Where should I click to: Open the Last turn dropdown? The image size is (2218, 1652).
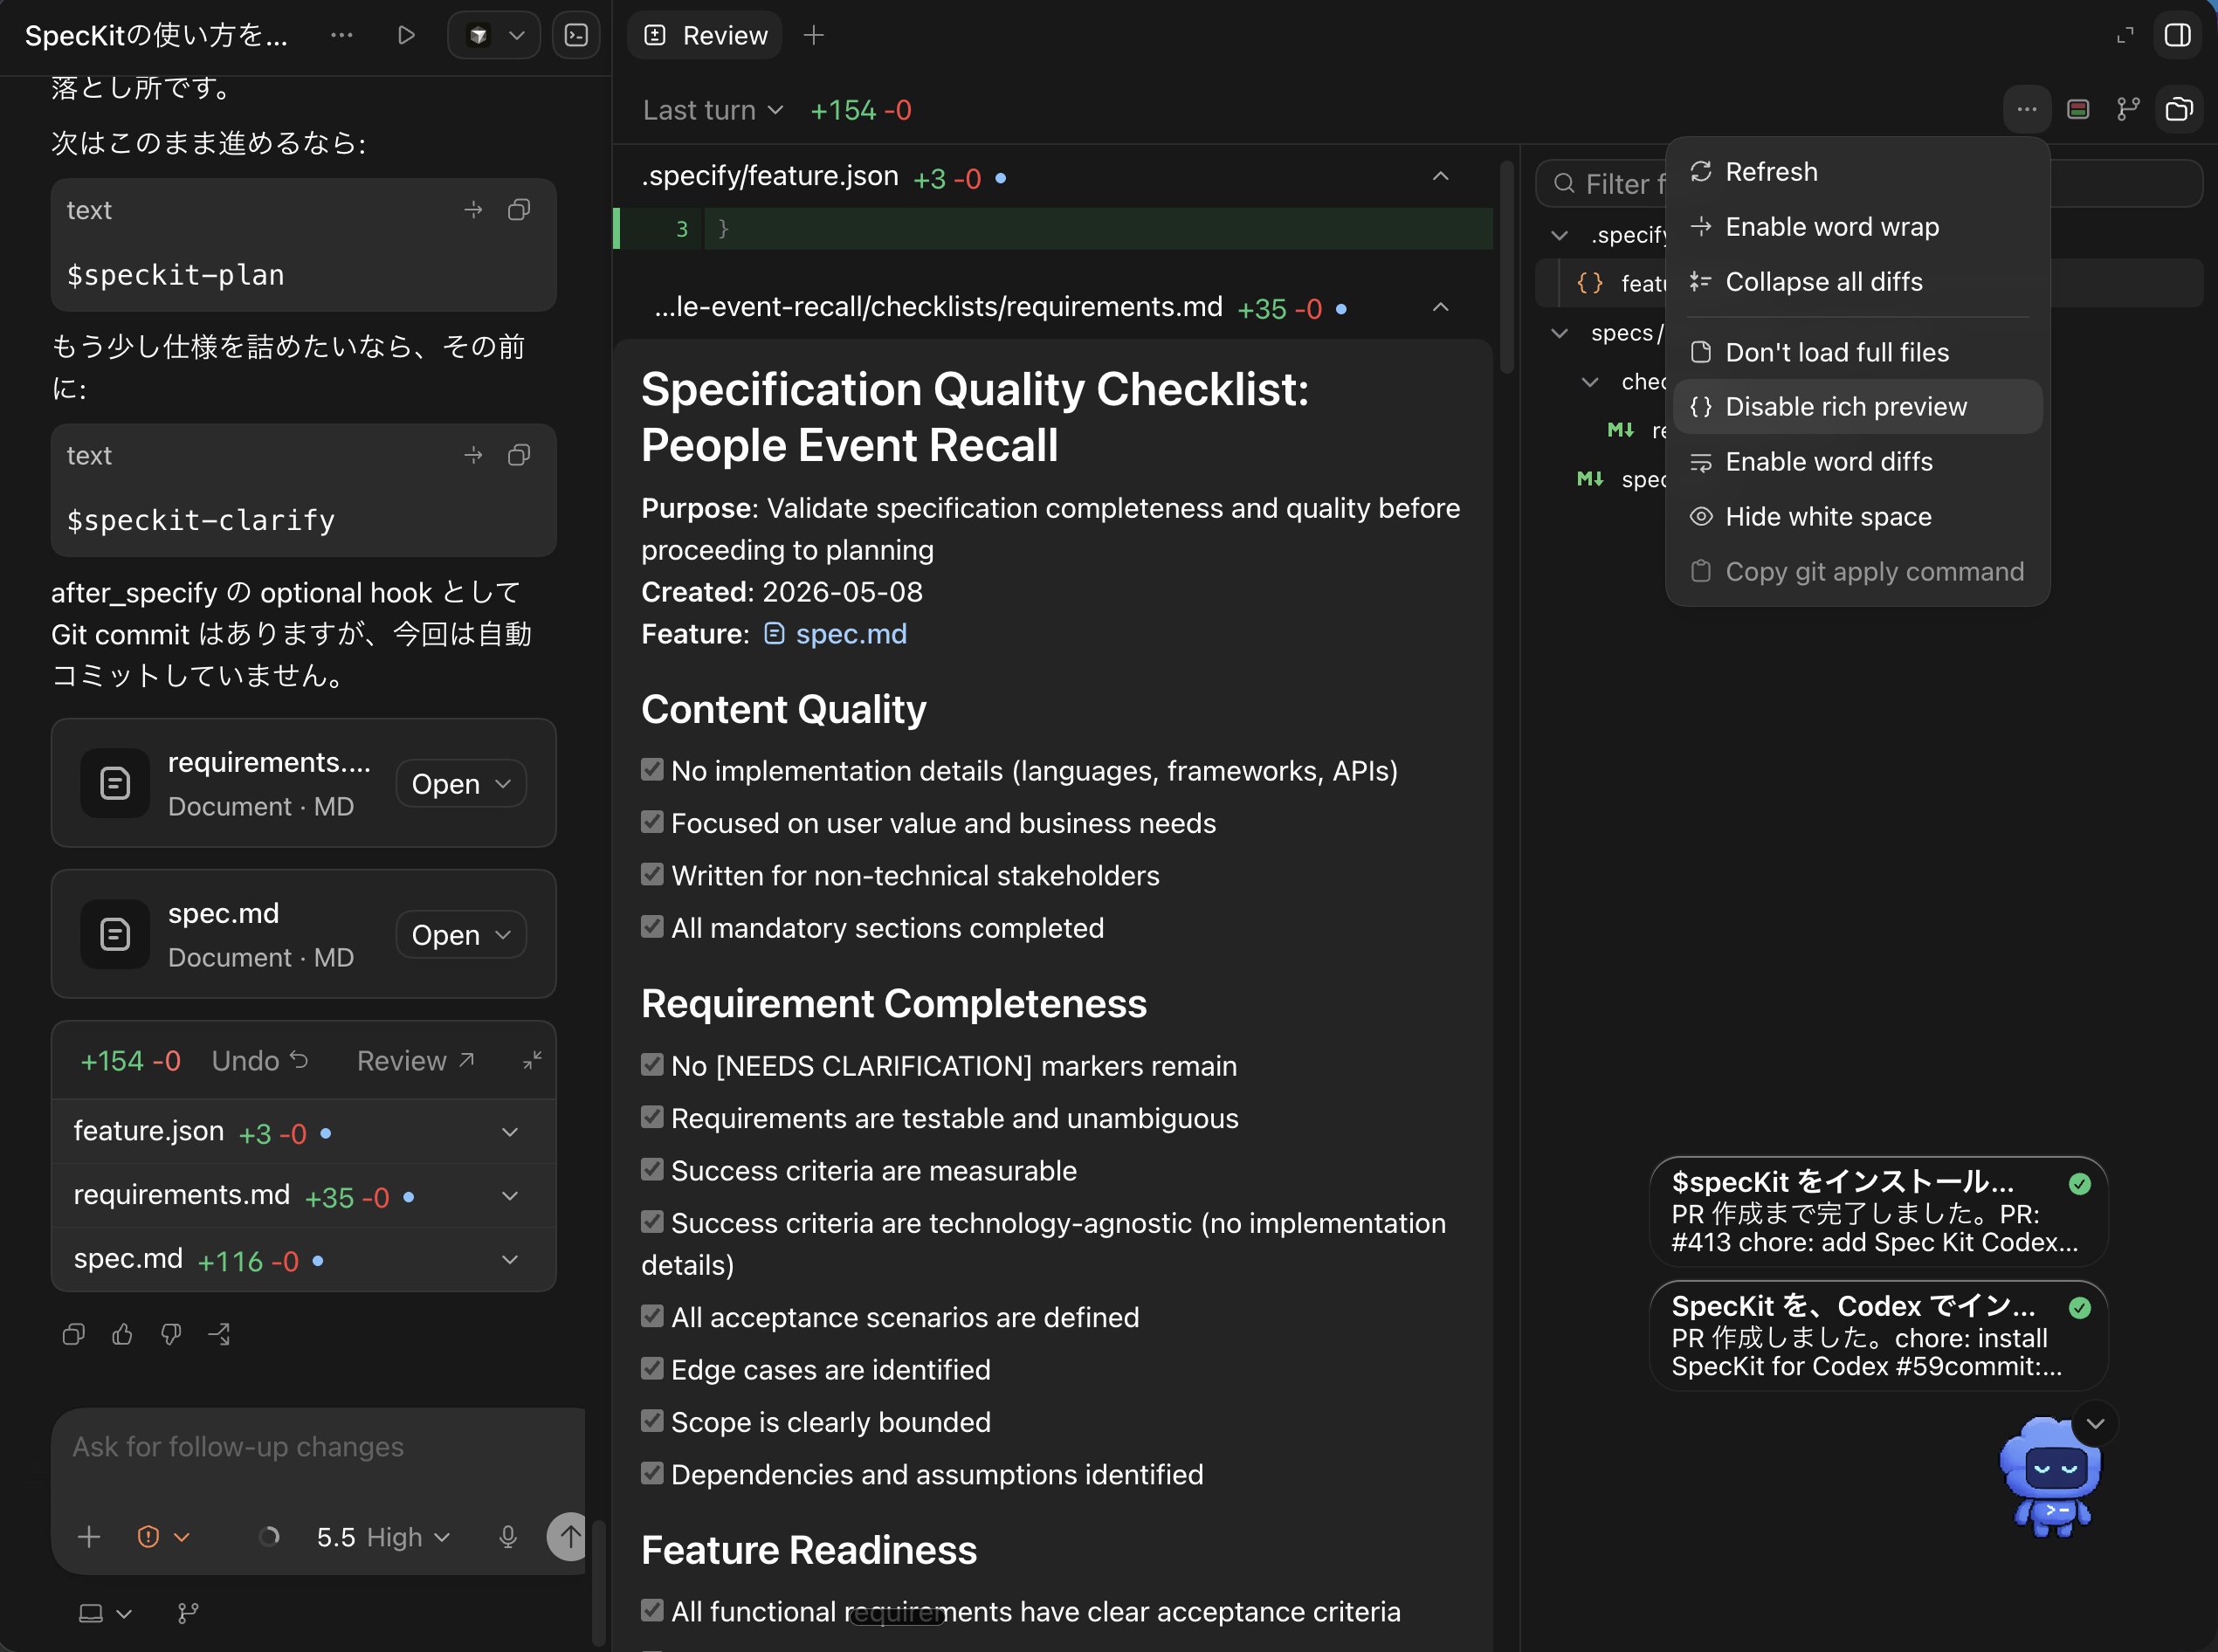click(713, 110)
